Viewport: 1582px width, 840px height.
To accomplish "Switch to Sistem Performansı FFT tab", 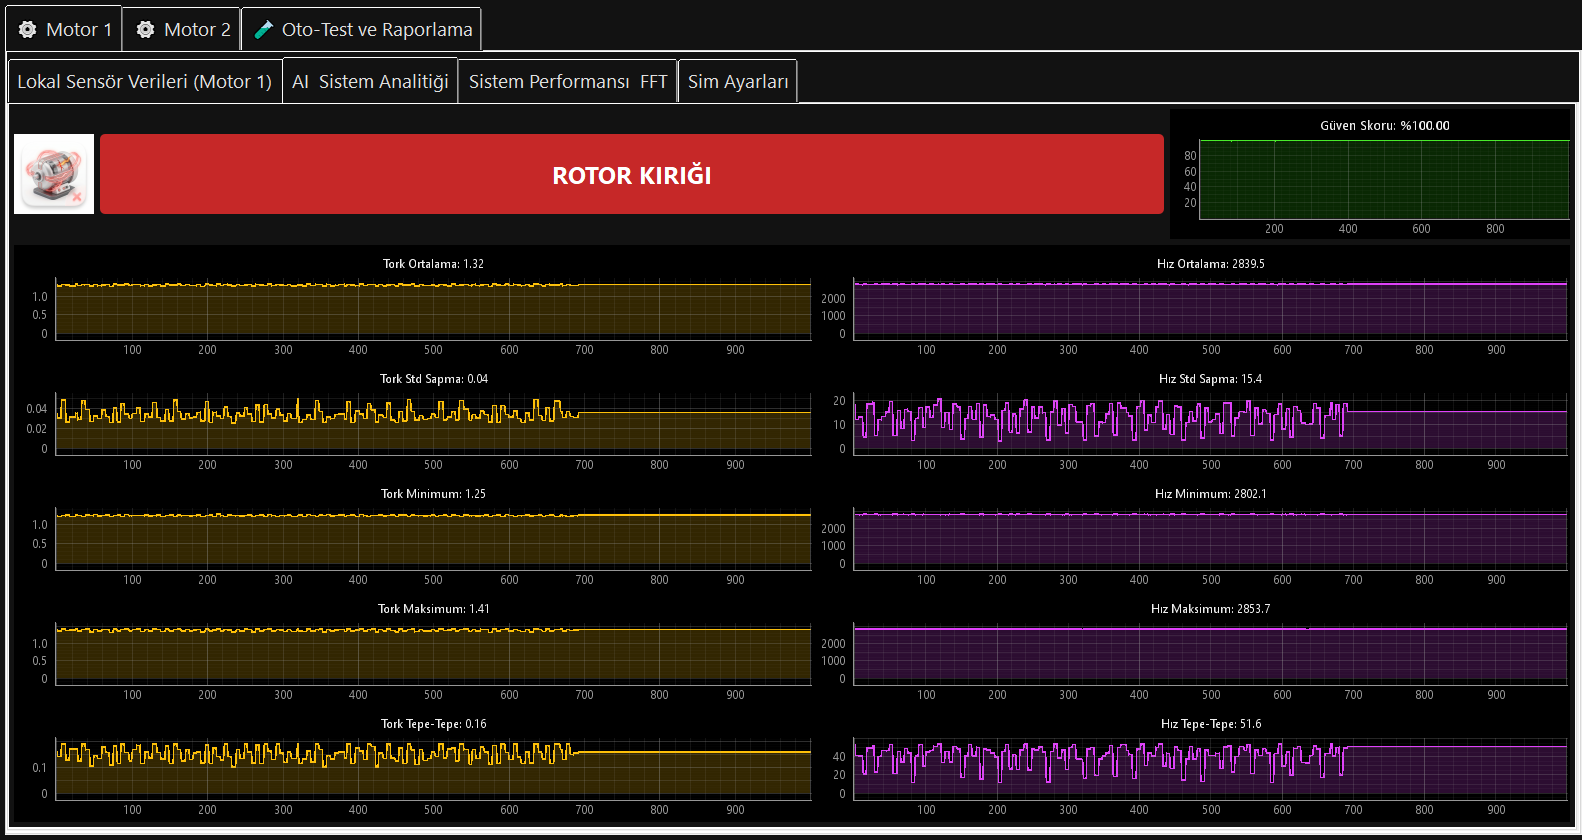I will pos(568,81).
